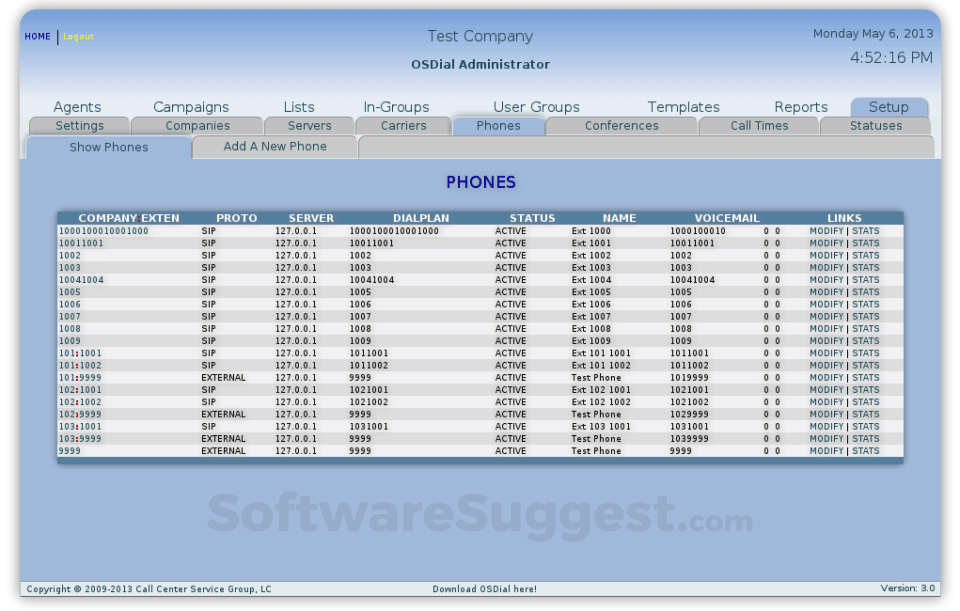
Task: Click MODIFY for extension 9999
Action: pyautogui.click(x=826, y=451)
